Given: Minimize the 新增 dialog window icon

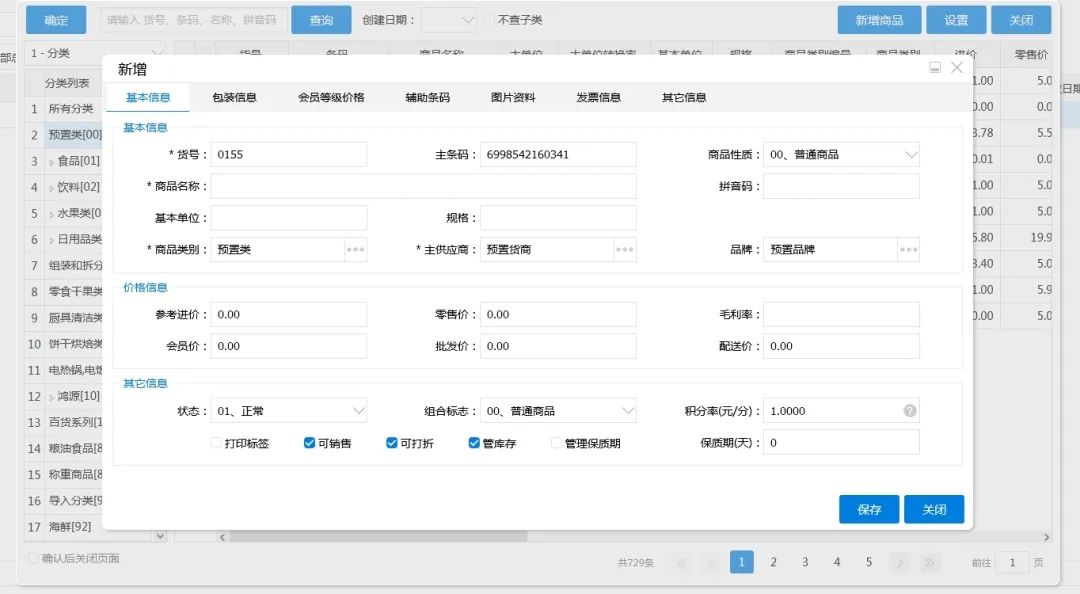Looking at the screenshot, I should [x=935, y=68].
